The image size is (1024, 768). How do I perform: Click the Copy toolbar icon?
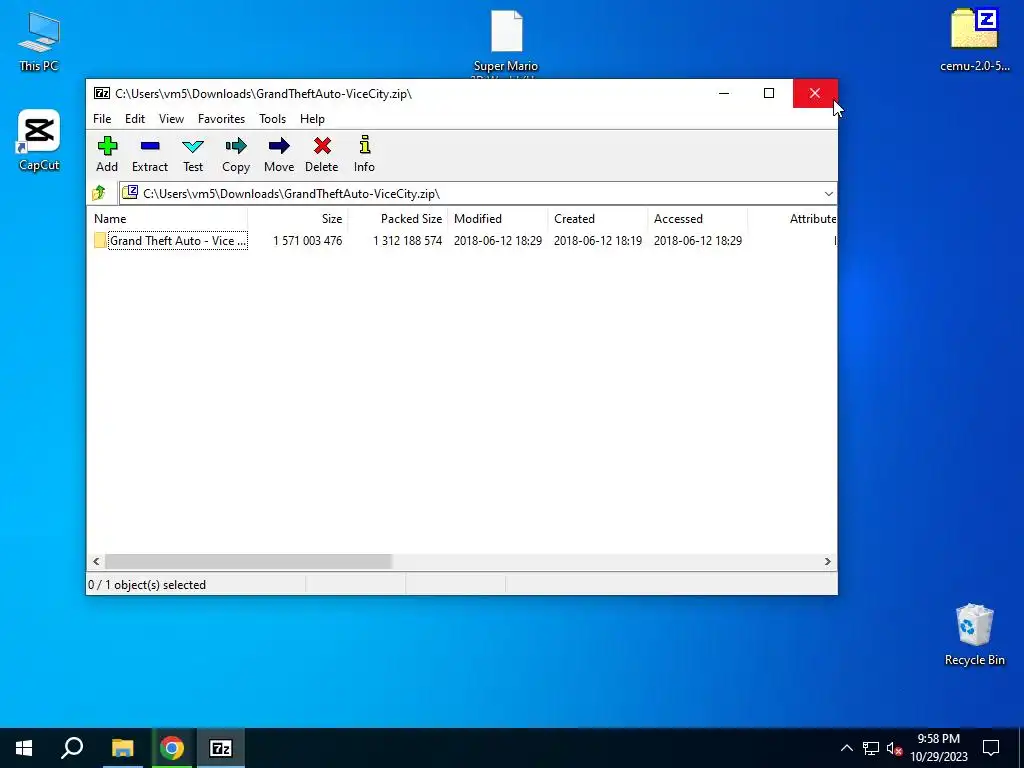pyautogui.click(x=236, y=154)
